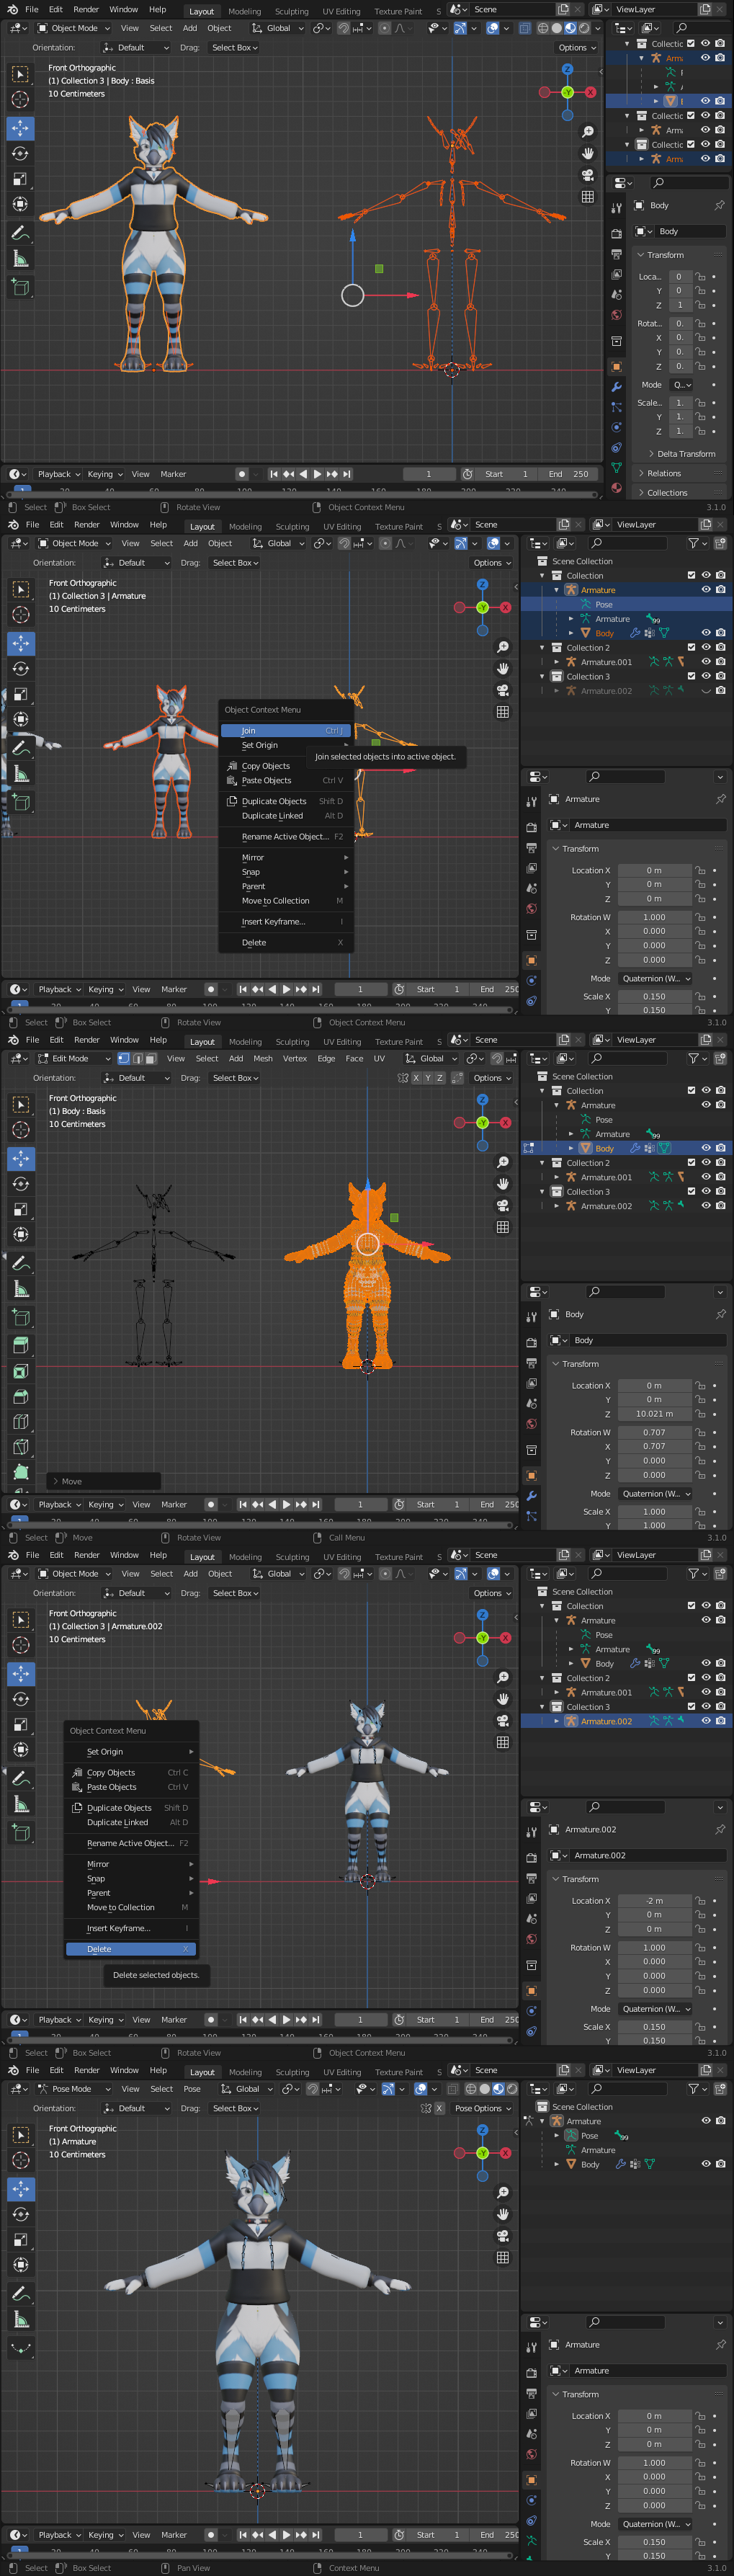Image resolution: width=734 pixels, height=2576 pixels.
Task: Select Cursor tool in Body:Basis Object Mode window
Action: tap(20, 99)
